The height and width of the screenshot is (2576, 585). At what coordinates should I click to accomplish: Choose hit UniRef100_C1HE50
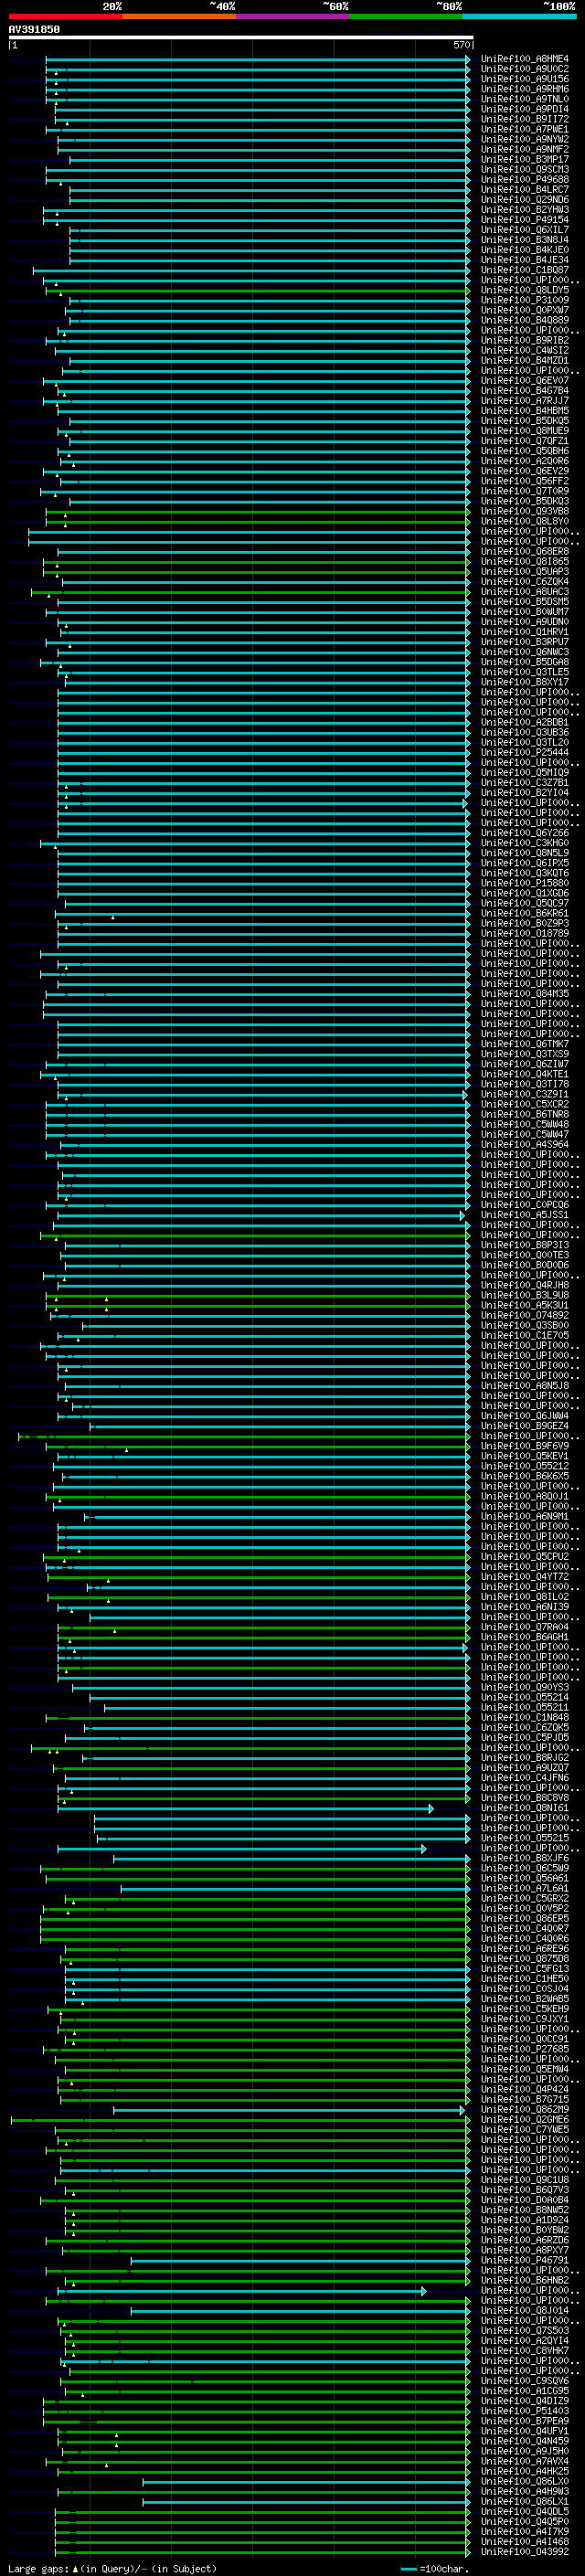click(524, 1979)
